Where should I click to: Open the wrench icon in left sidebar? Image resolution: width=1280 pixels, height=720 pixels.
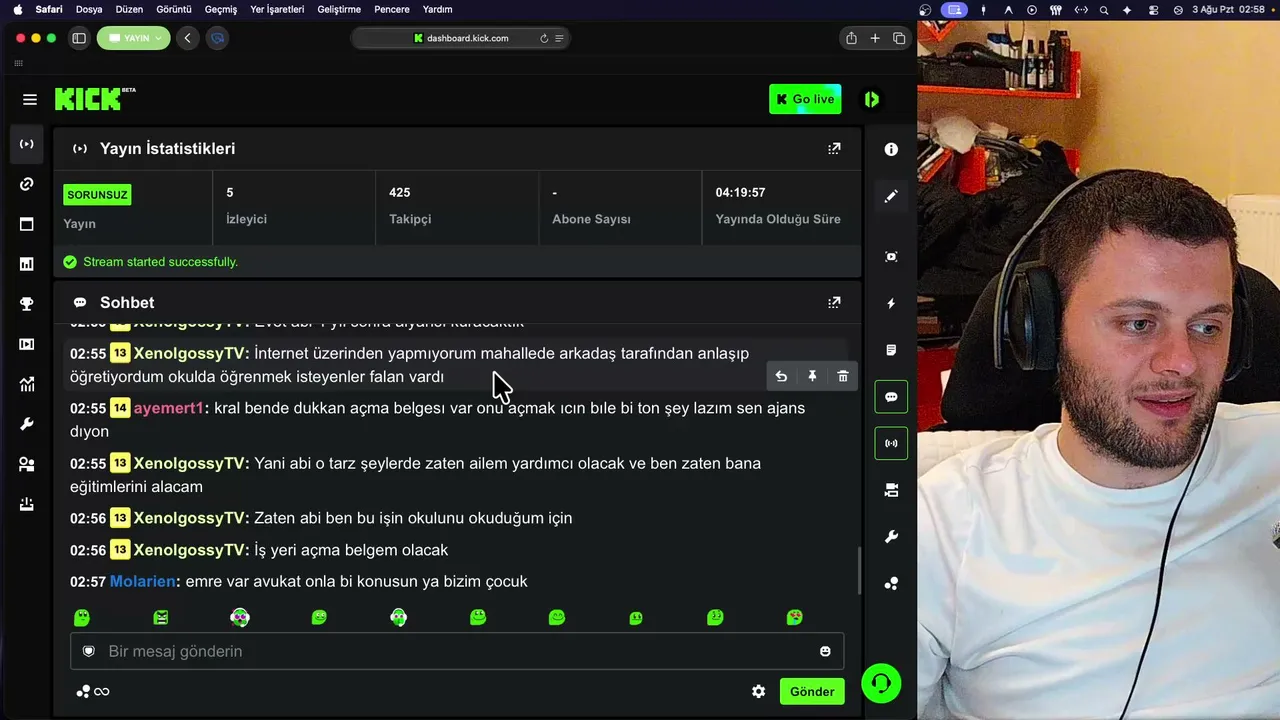[27, 424]
